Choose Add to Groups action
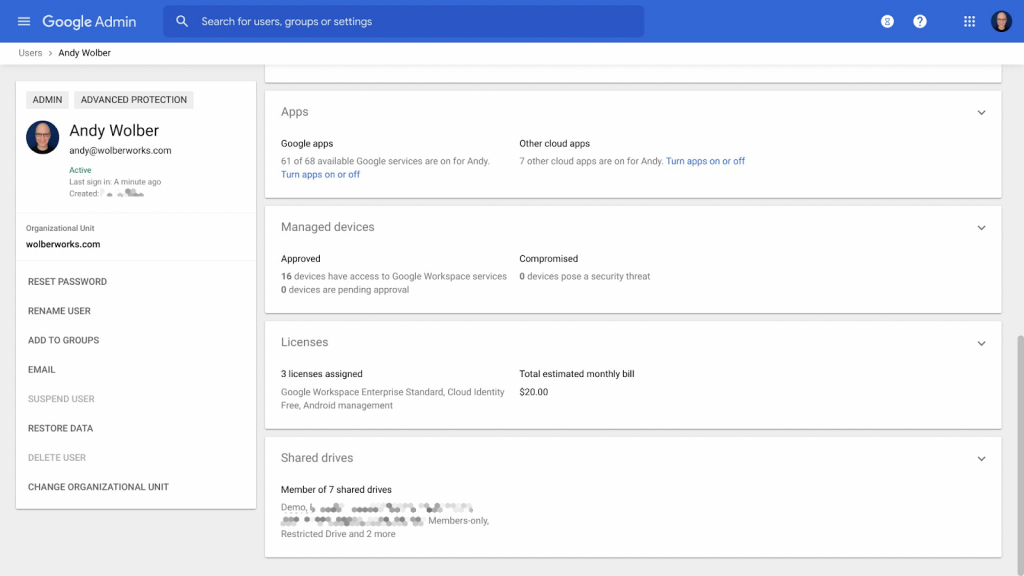 (63, 340)
